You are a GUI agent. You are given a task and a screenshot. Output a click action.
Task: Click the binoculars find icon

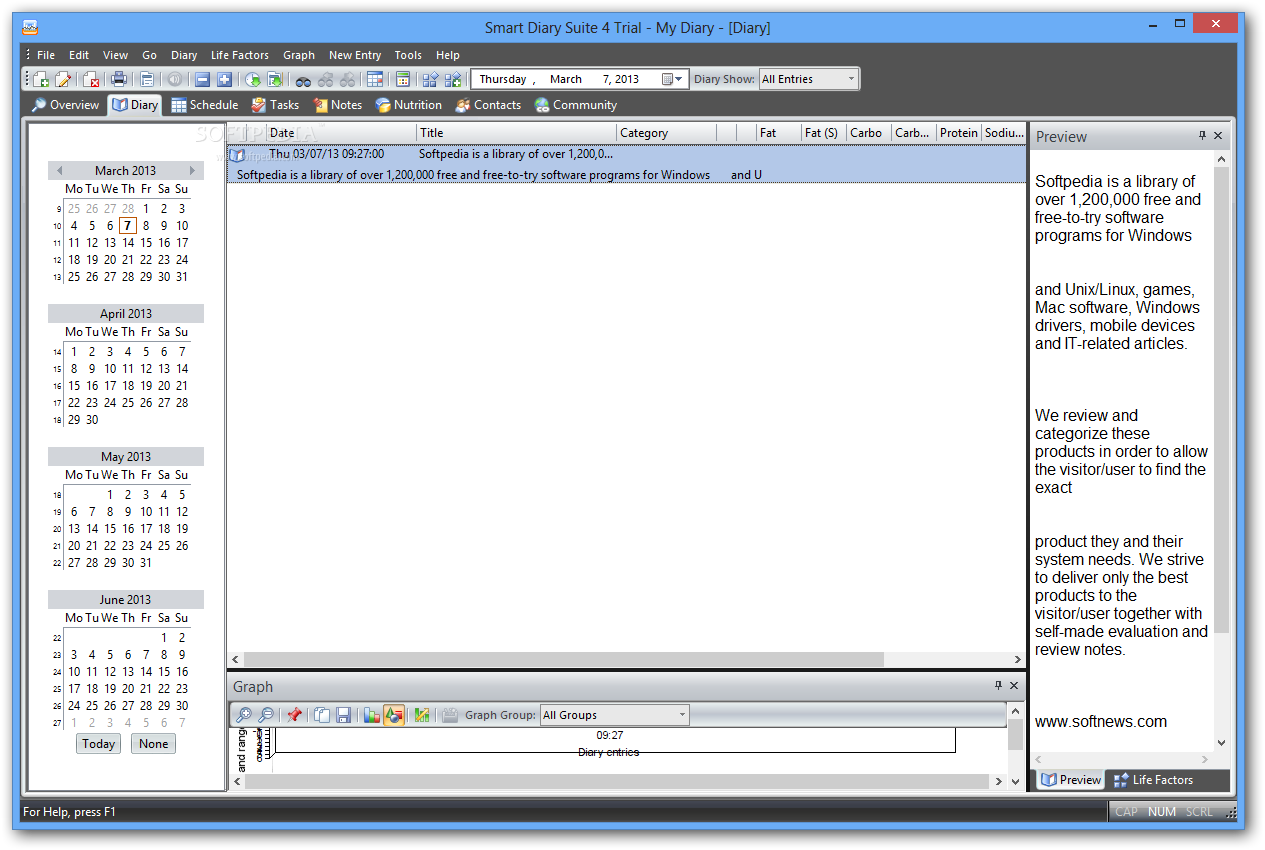(x=302, y=80)
